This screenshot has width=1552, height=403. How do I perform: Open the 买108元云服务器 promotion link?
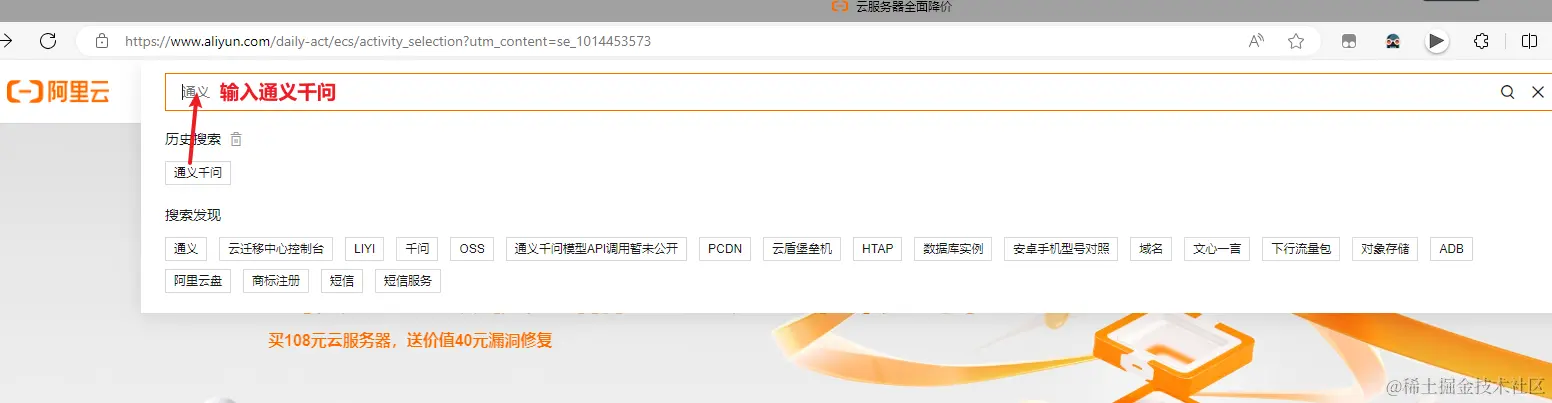tap(410, 341)
